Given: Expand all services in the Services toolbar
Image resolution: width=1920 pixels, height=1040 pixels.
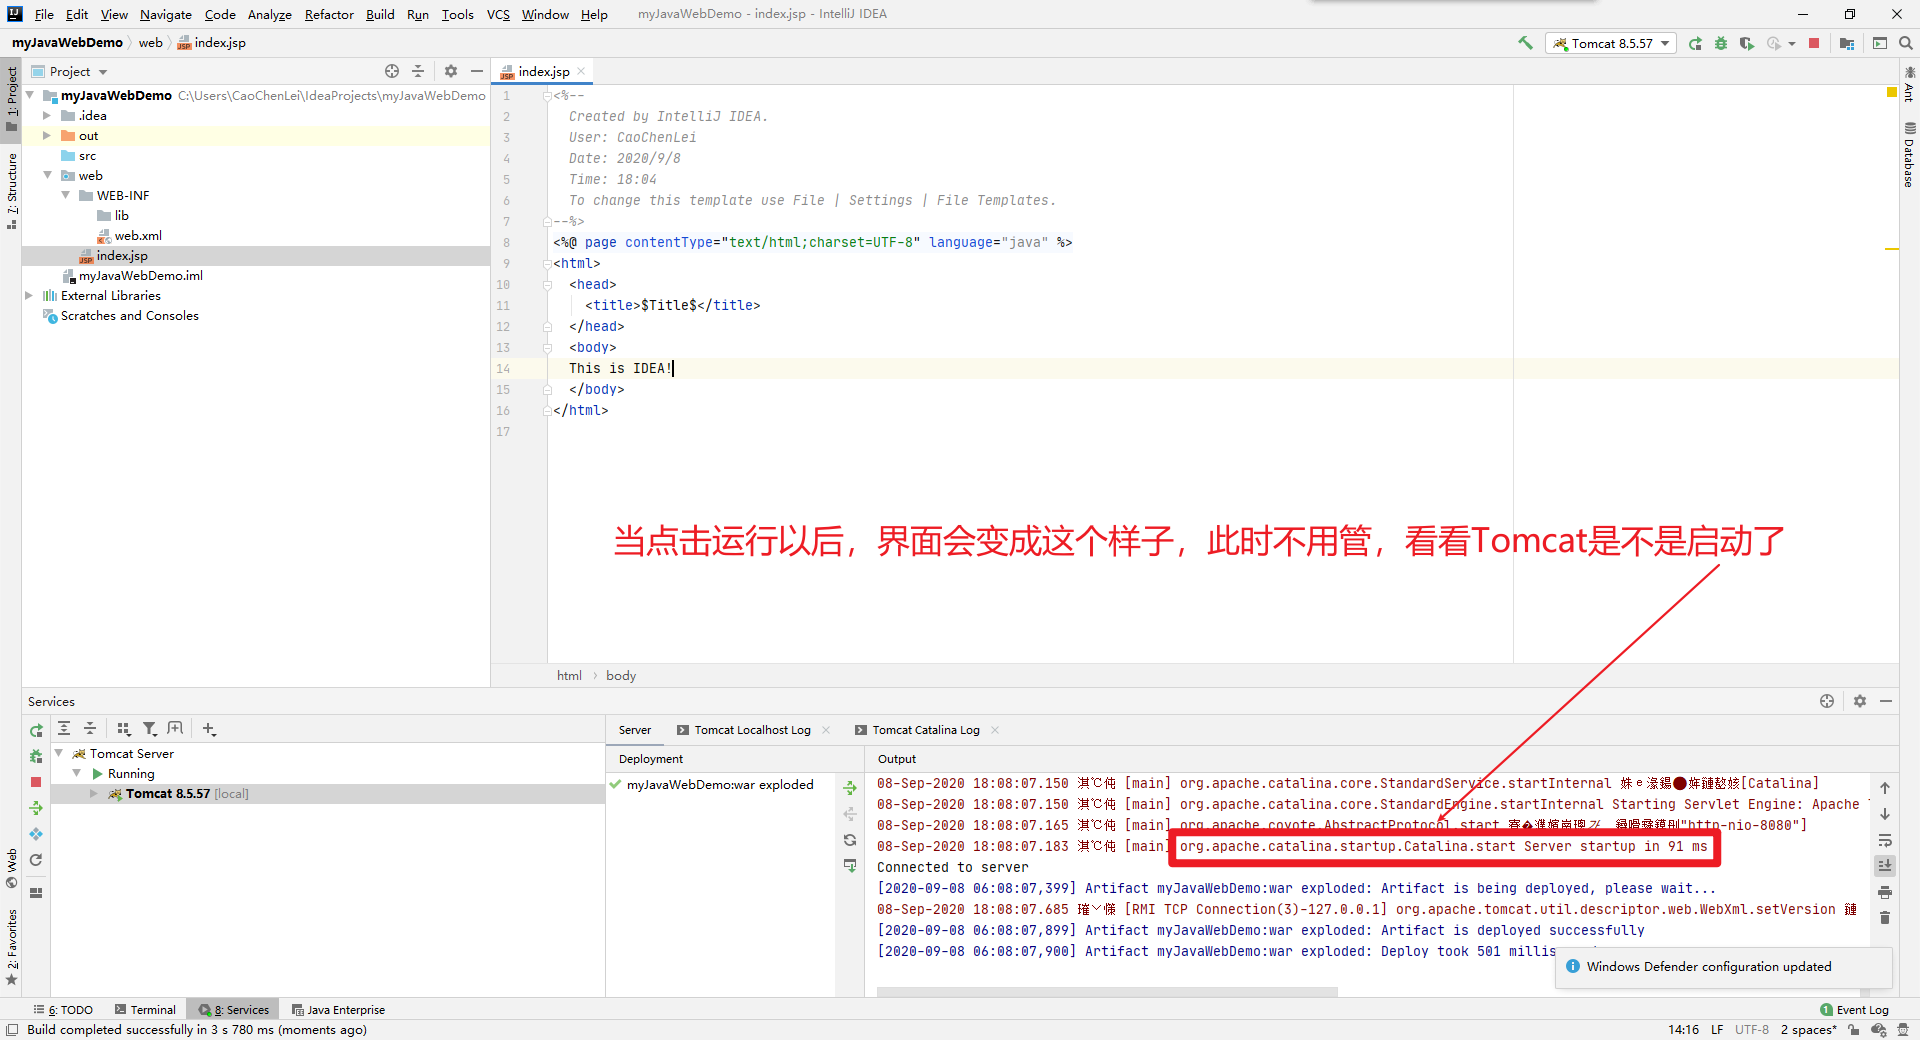Looking at the screenshot, I should (64, 728).
